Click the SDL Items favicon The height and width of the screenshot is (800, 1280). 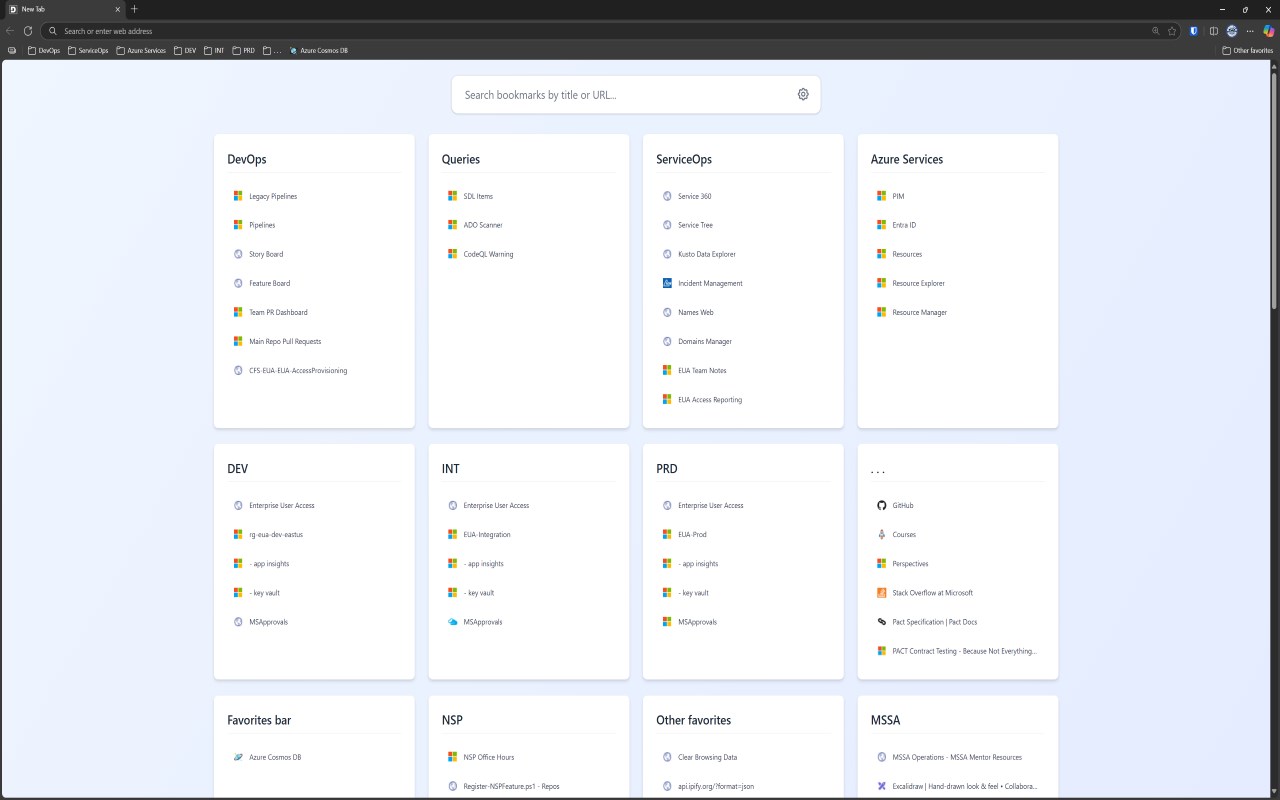(x=453, y=196)
